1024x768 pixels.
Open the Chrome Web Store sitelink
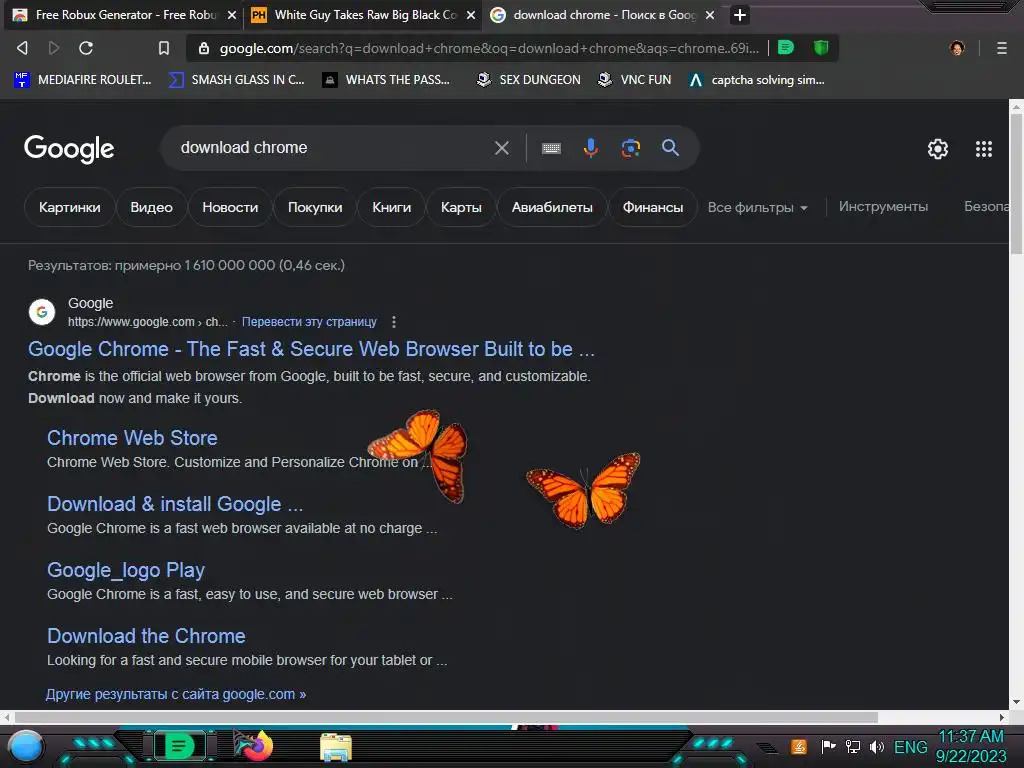tap(132, 438)
